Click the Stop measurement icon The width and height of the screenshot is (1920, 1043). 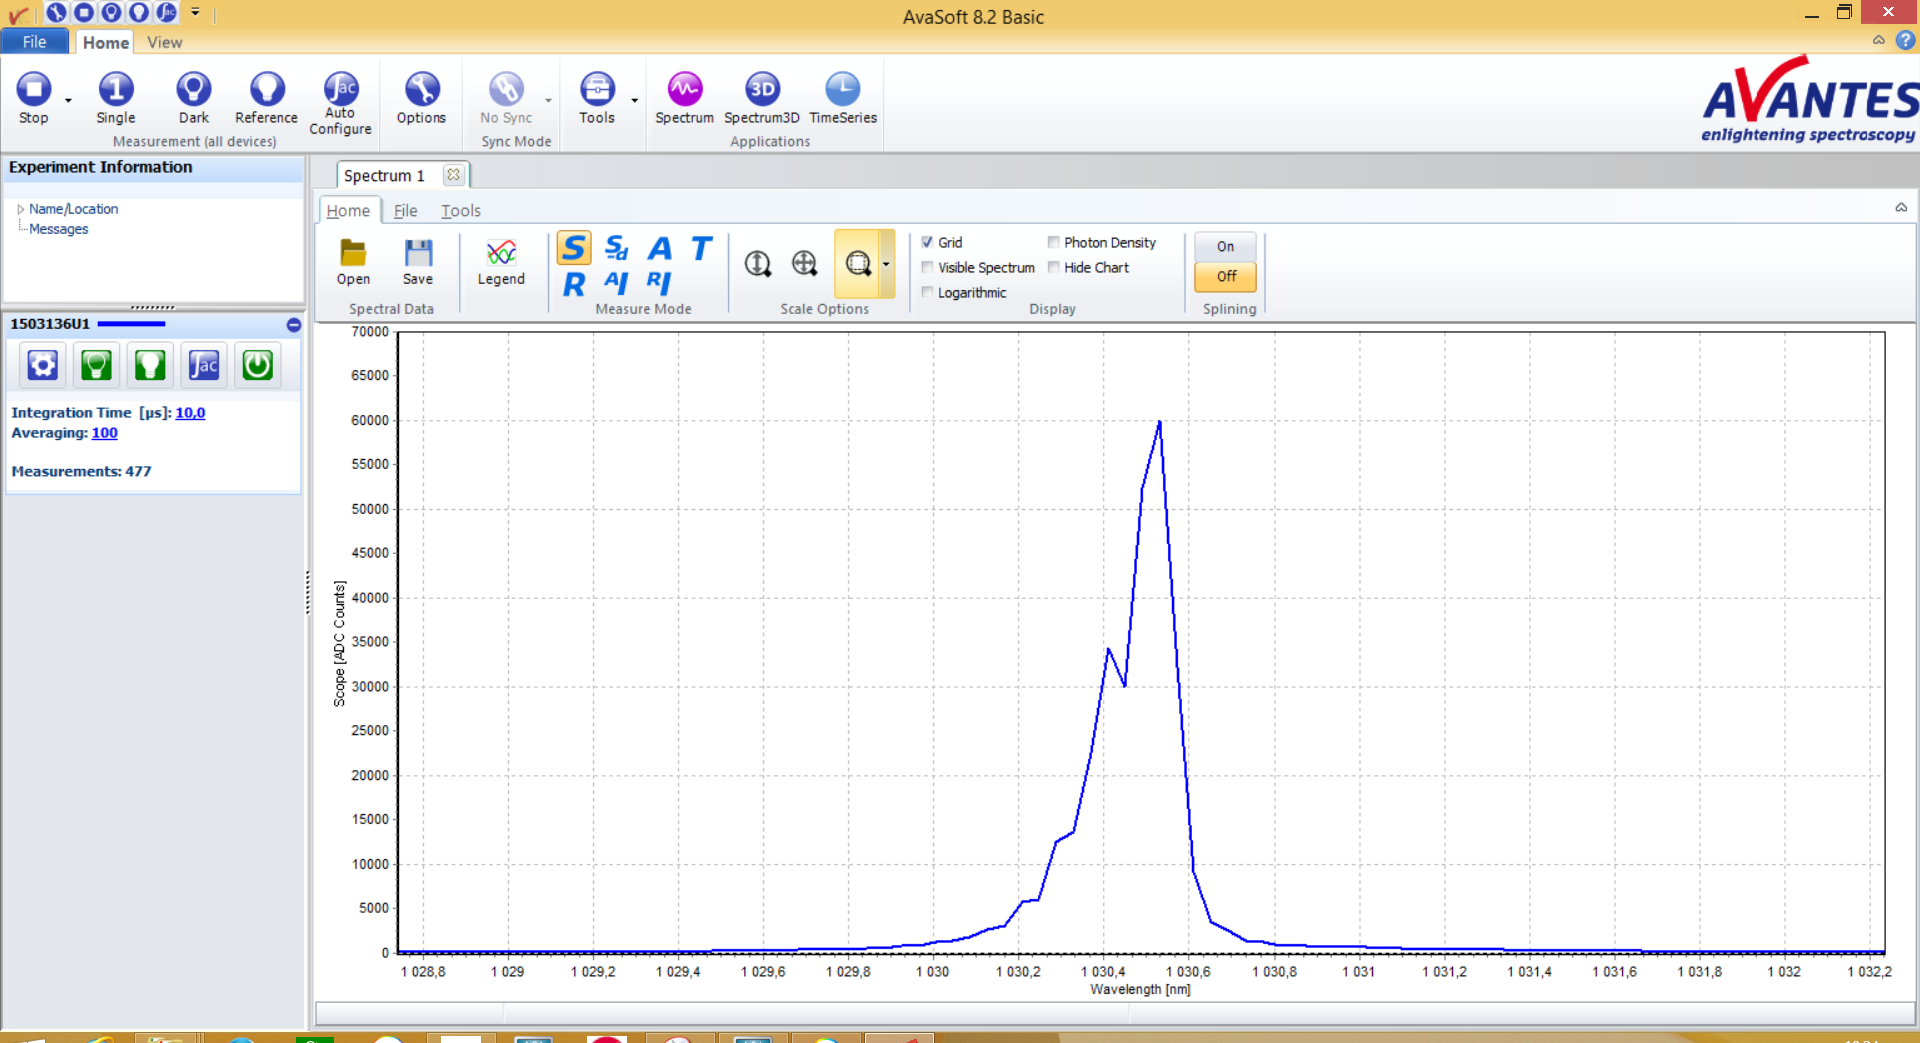pyautogui.click(x=34, y=90)
